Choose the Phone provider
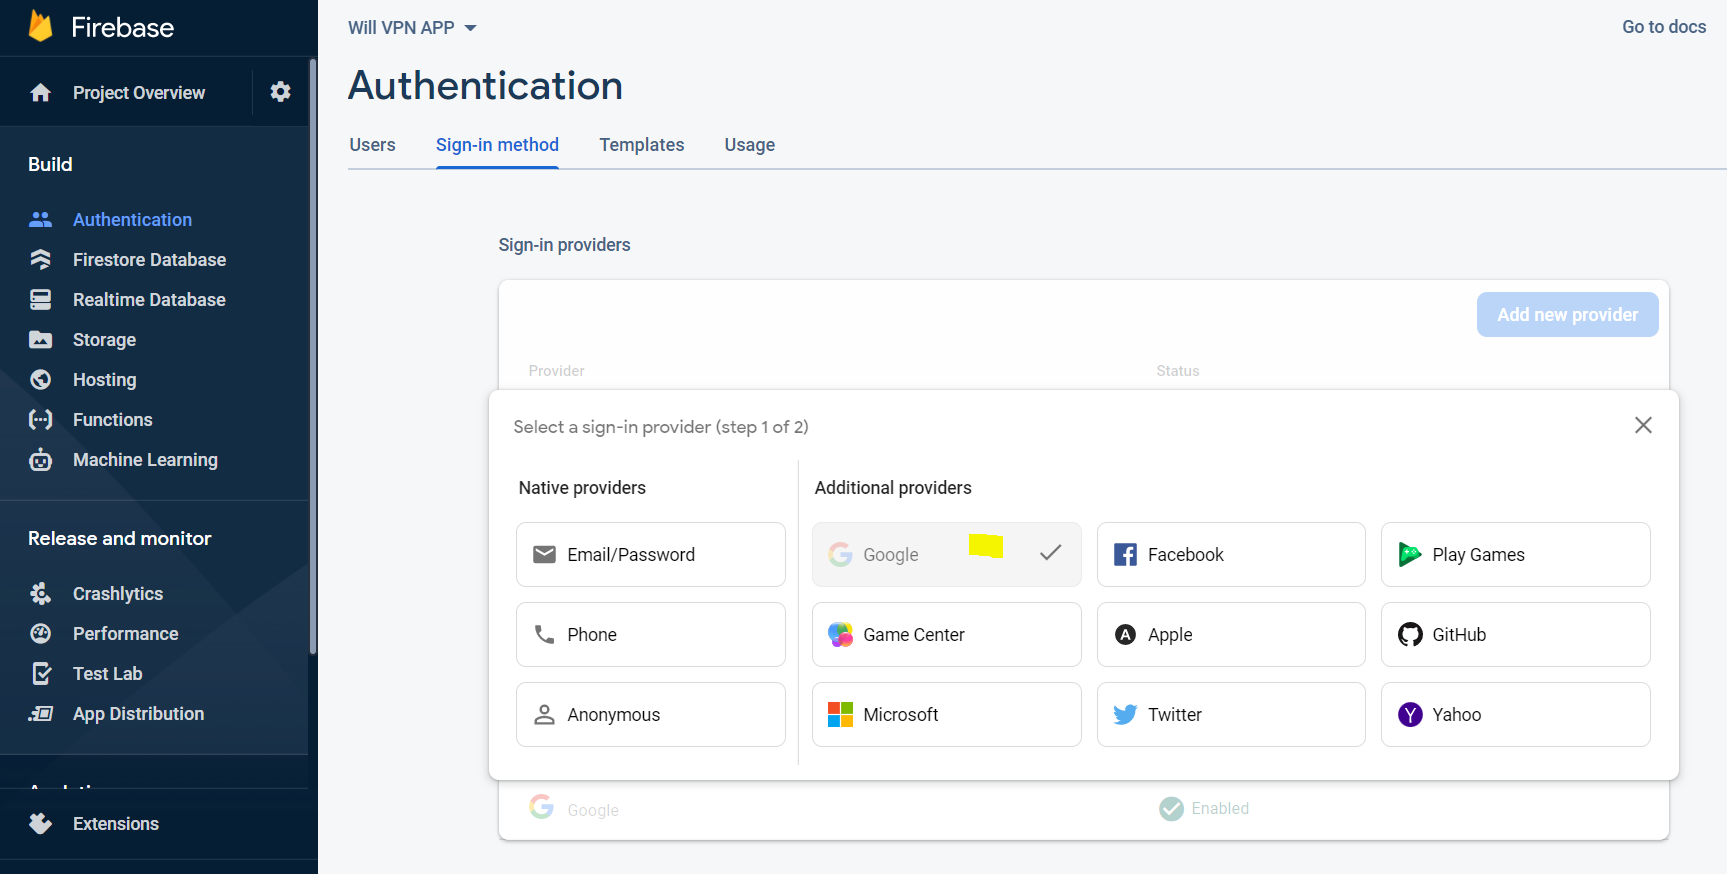1727x874 pixels. tap(651, 634)
